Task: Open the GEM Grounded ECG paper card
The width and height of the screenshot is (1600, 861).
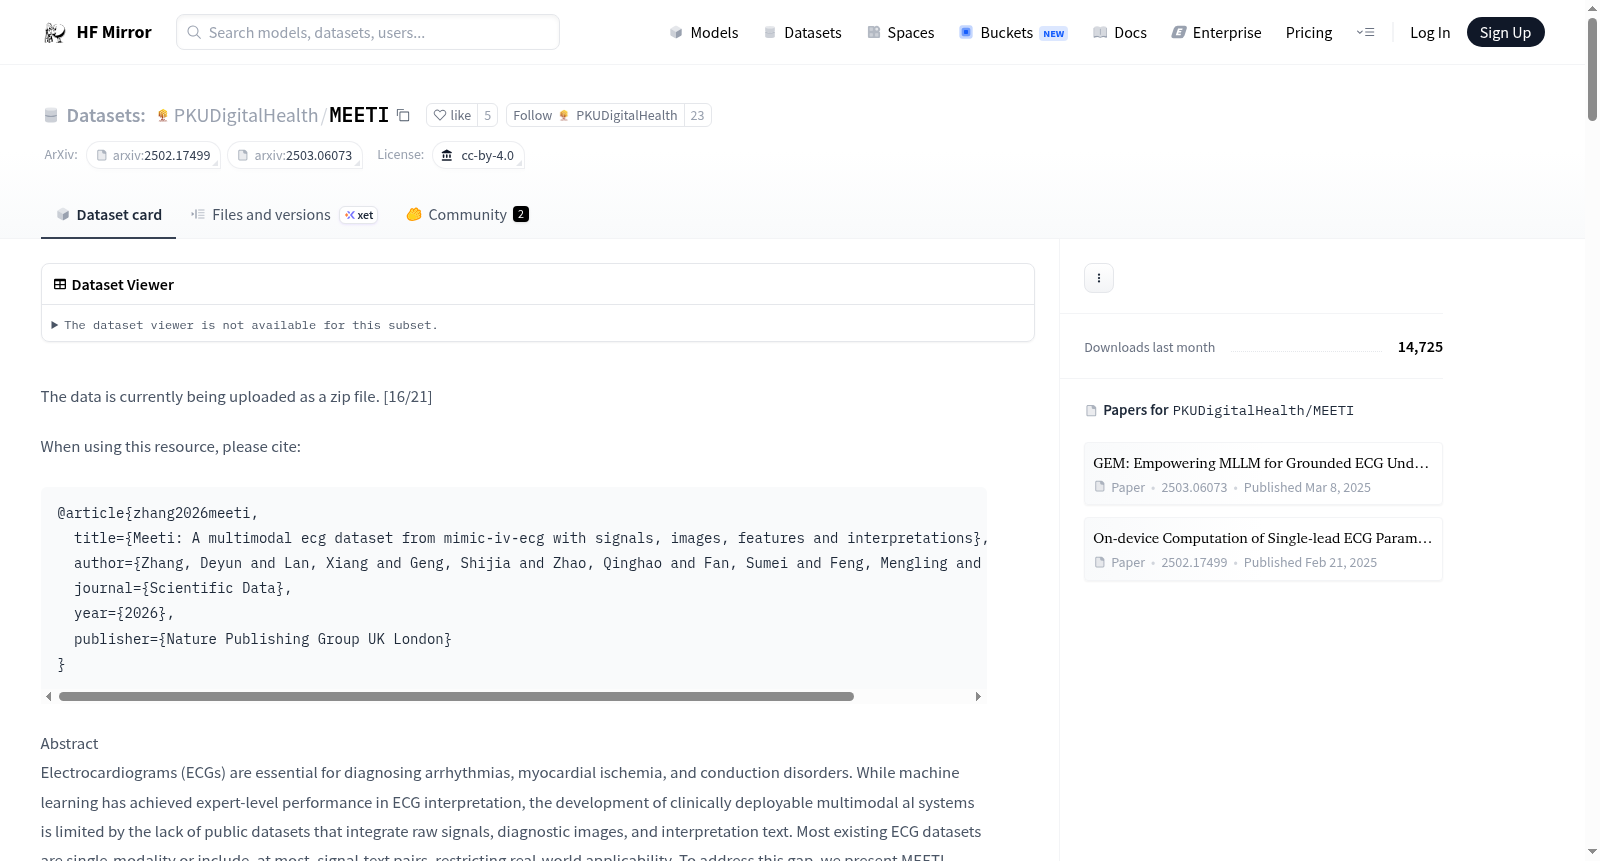Action: tap(1263, 474)
